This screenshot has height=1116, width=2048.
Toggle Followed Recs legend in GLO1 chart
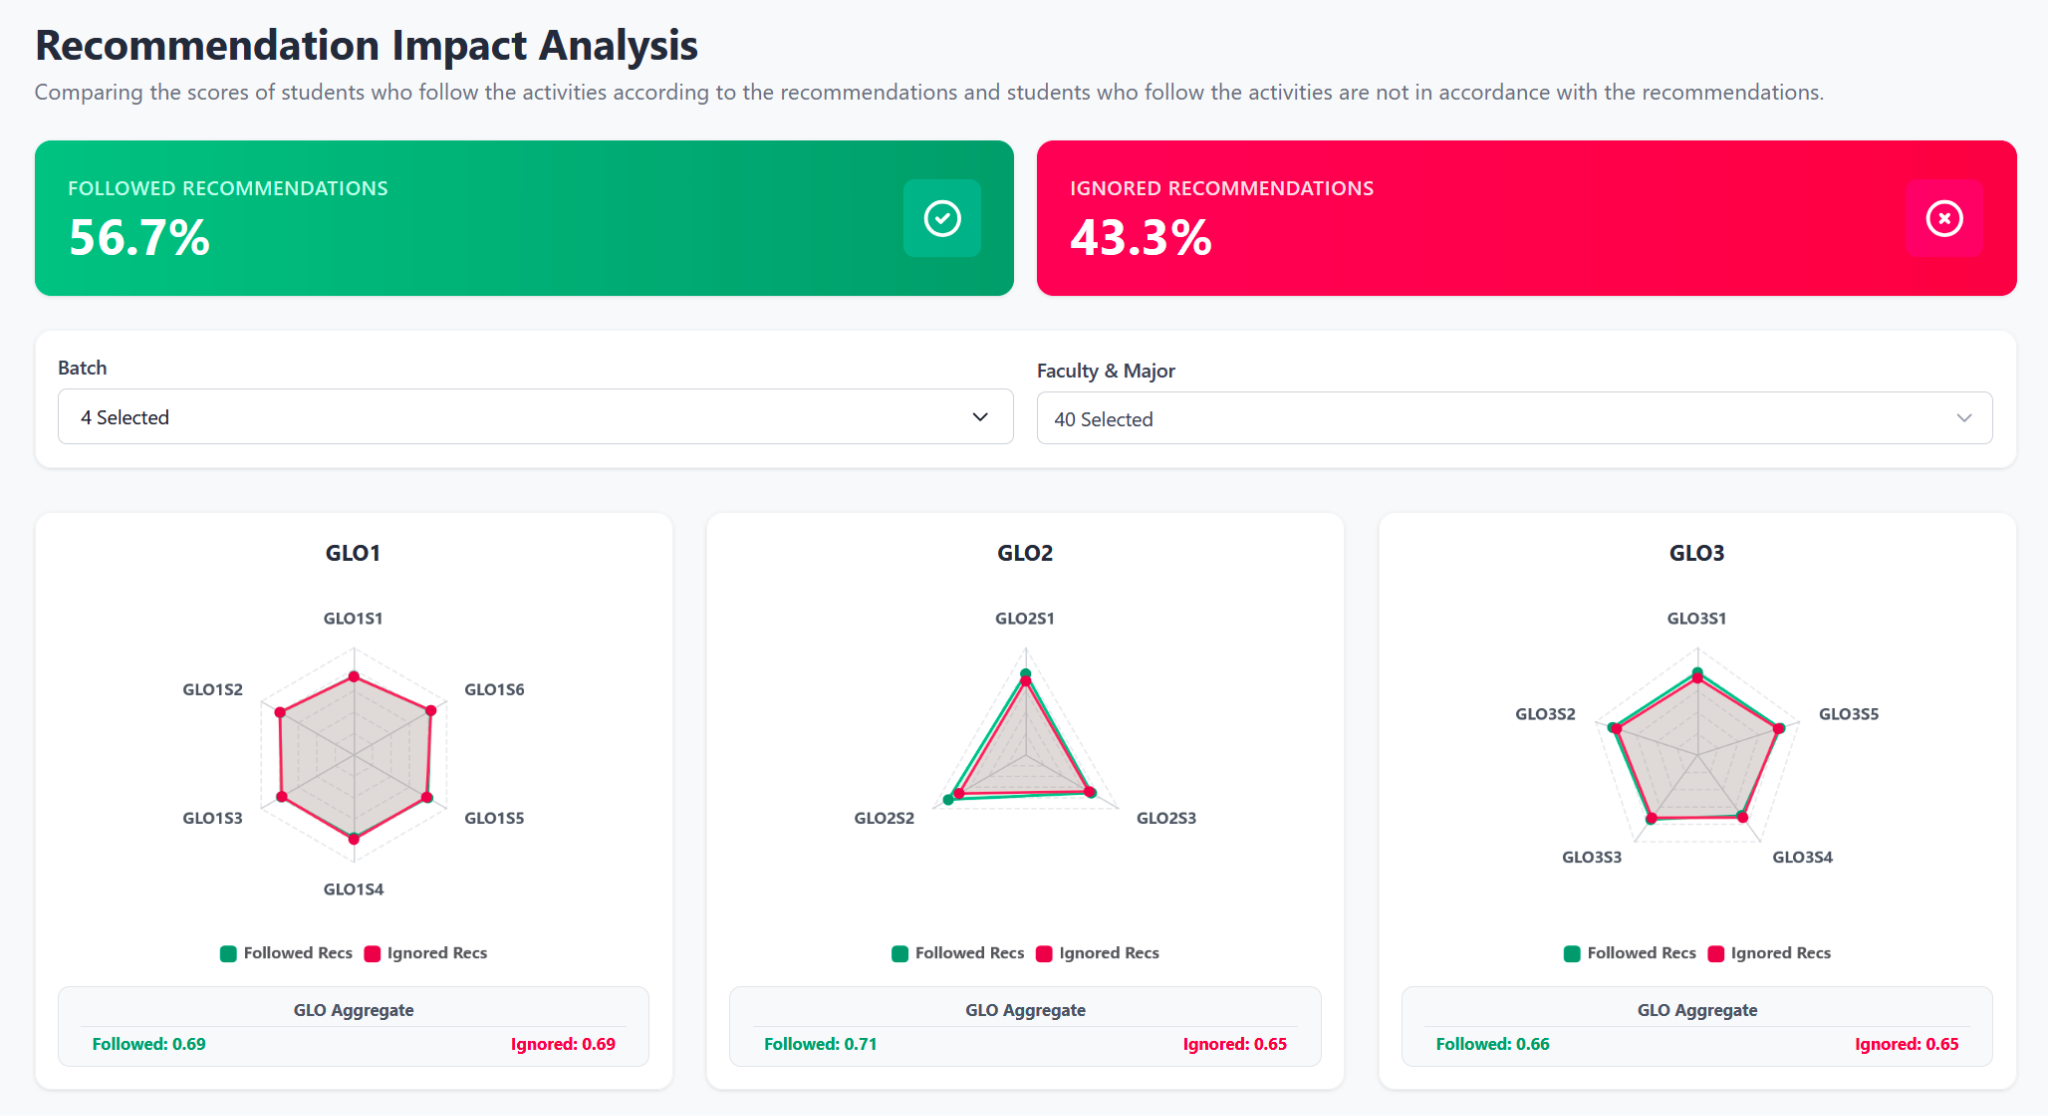(286, 953)
